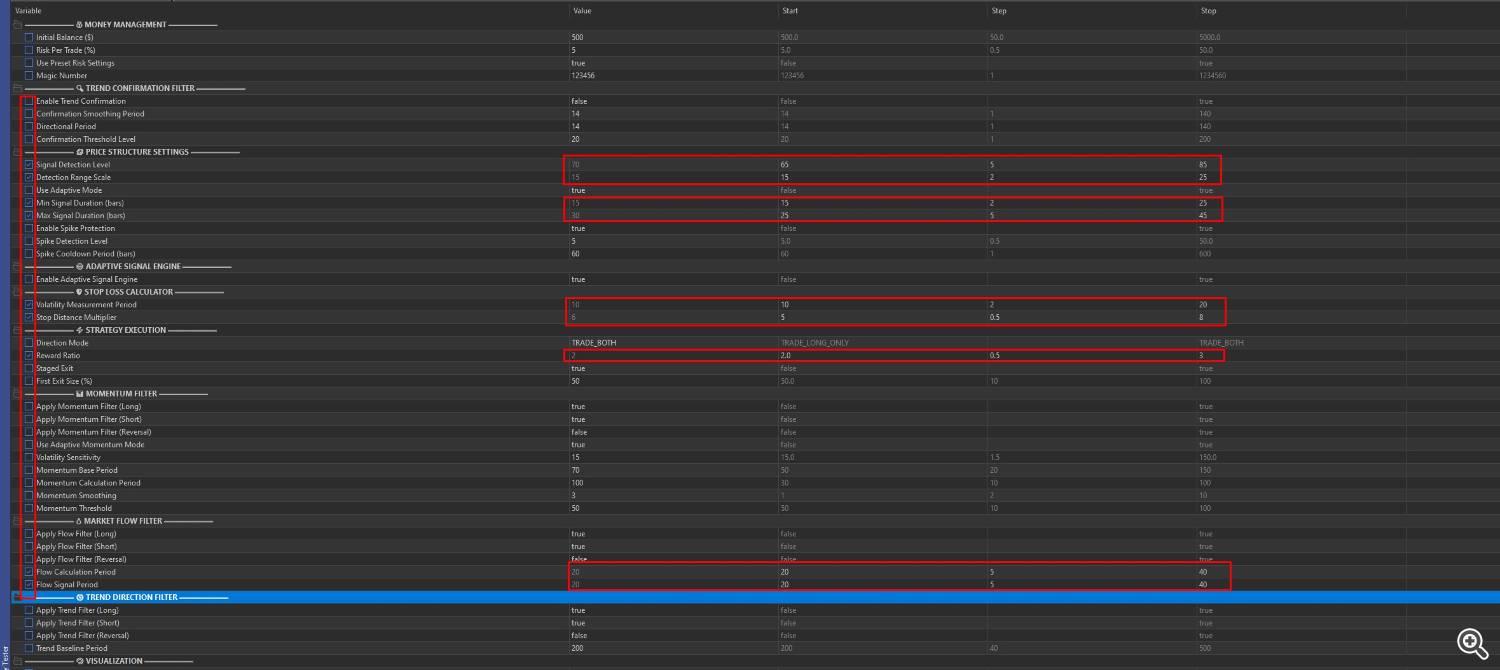Untick the Detection Range Scale checkbox
The height and width of the screenshot is (670, 1500).
pyautogui.click(x=29, y=177)
